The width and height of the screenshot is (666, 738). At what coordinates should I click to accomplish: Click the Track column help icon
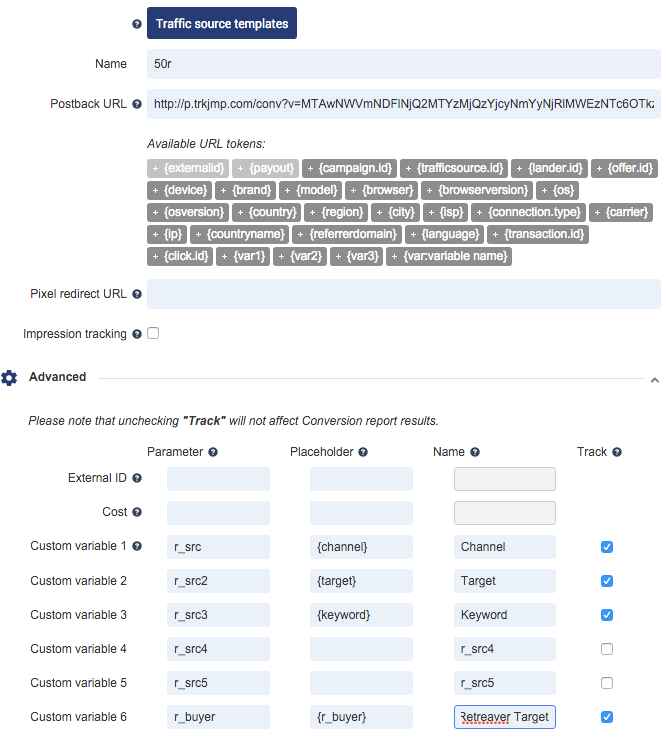click(x=617, y=452)
